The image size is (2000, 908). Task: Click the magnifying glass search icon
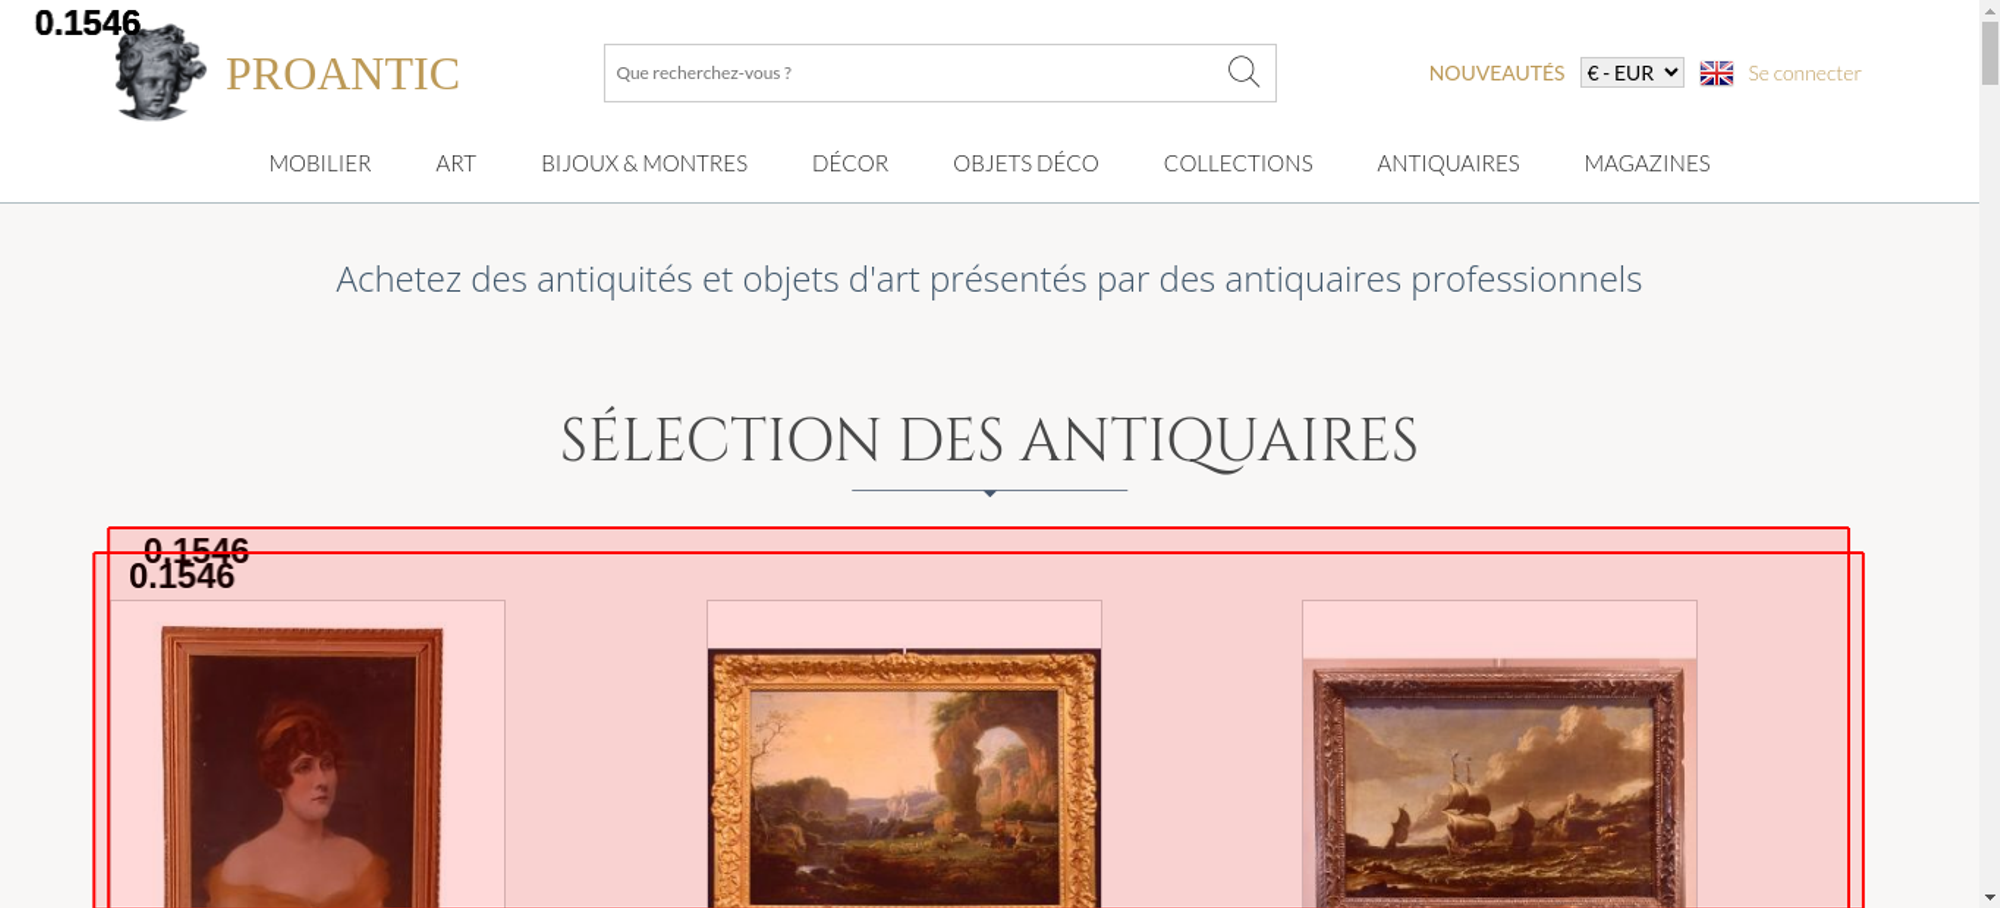[x=1243, y=72]
